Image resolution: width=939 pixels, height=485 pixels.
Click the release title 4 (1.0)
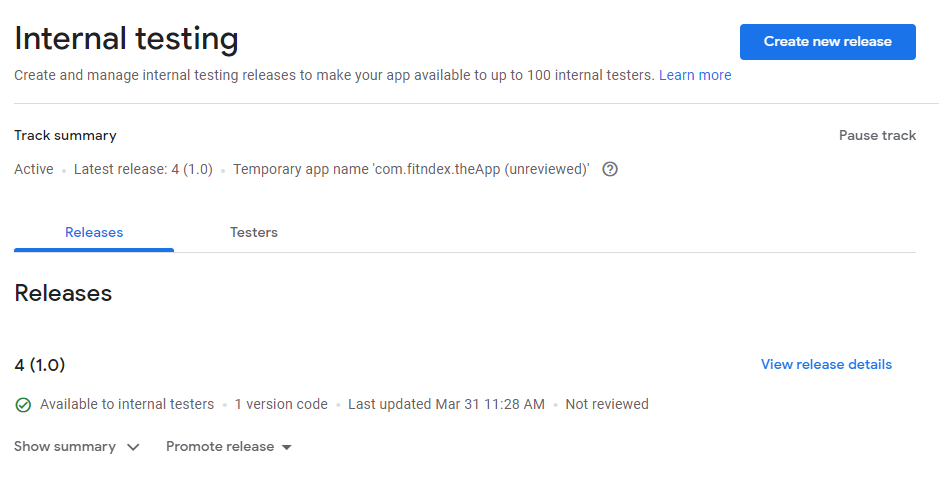[x=40, y=365]
